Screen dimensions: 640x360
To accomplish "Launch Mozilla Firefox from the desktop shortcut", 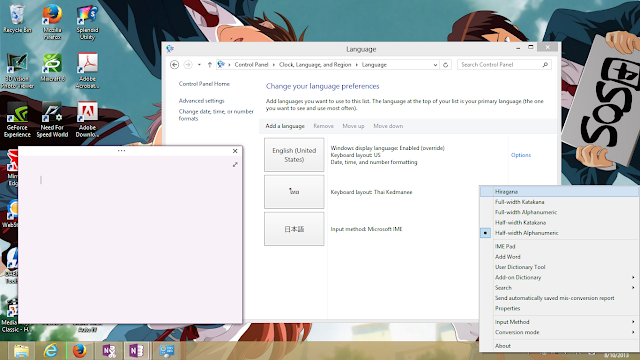I will click(x=52, y=22).
